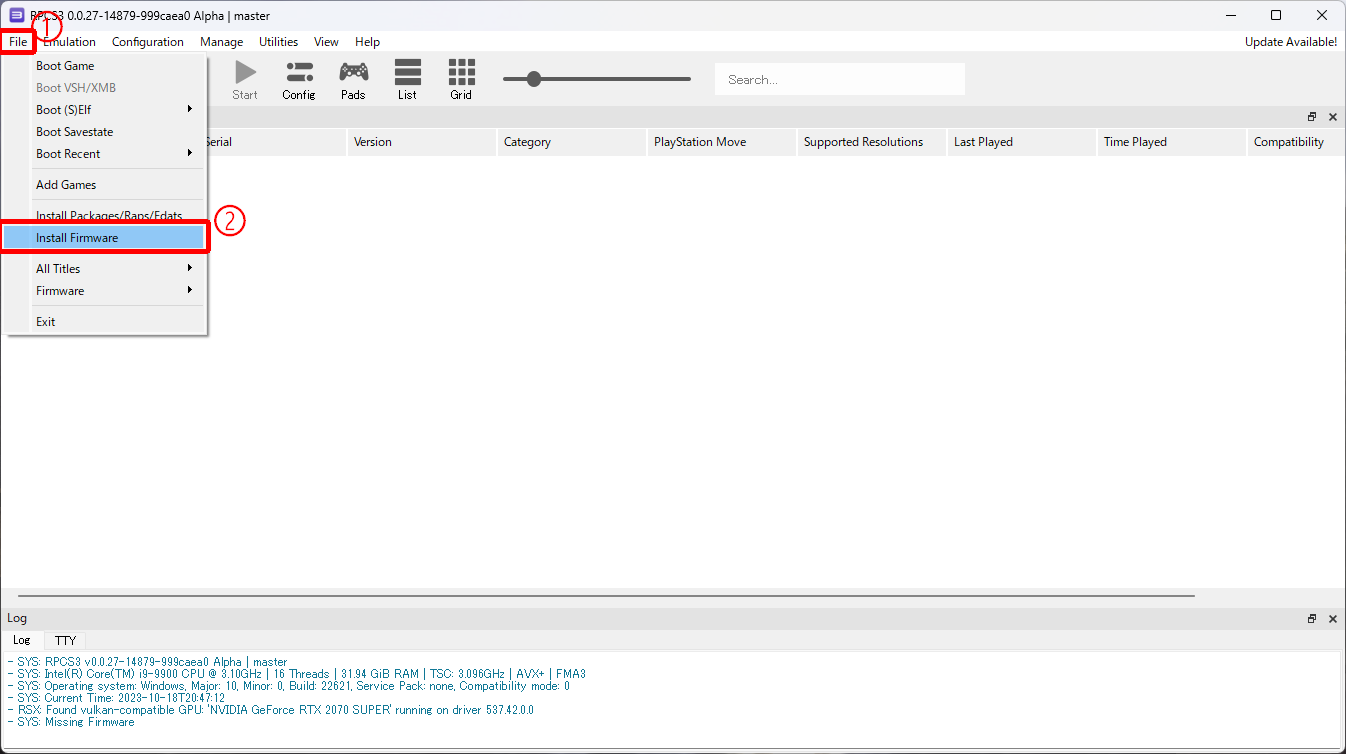This screenshot has height=754, width=1346.
Task: Switch to the TTY tab
Action: point(65,640)
